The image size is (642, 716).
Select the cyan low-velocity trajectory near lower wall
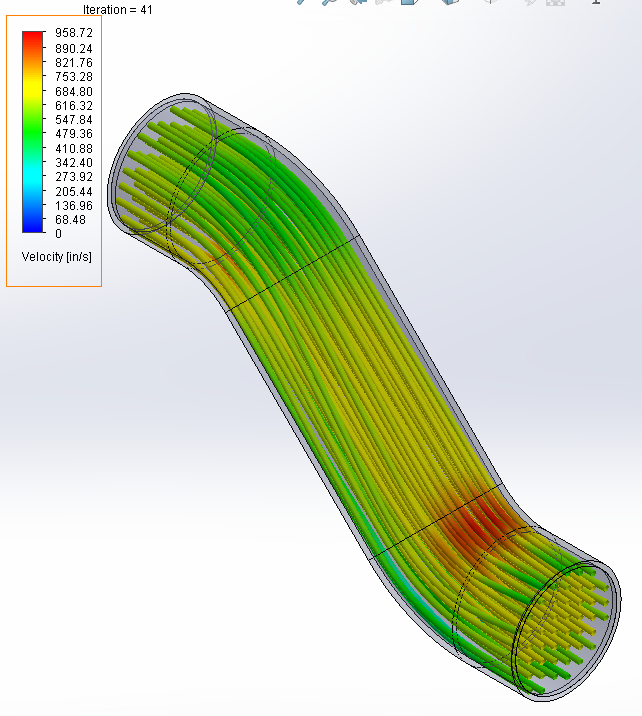tap(406, 589)
